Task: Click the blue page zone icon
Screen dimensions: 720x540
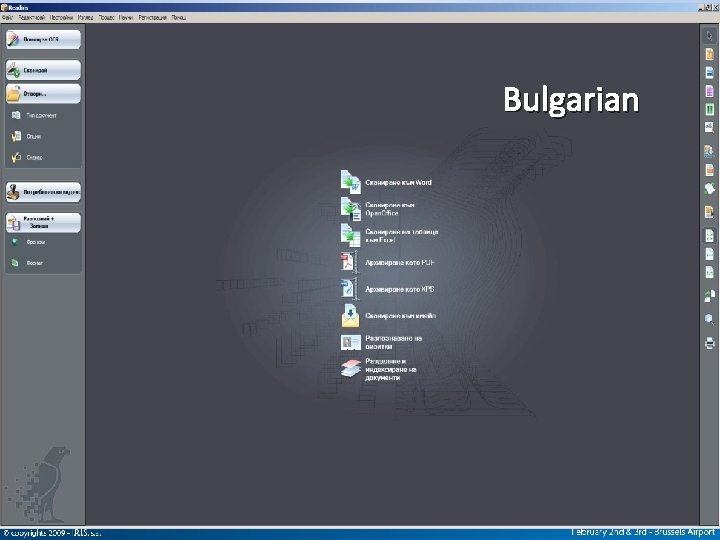Action: [x=709, y=73]
